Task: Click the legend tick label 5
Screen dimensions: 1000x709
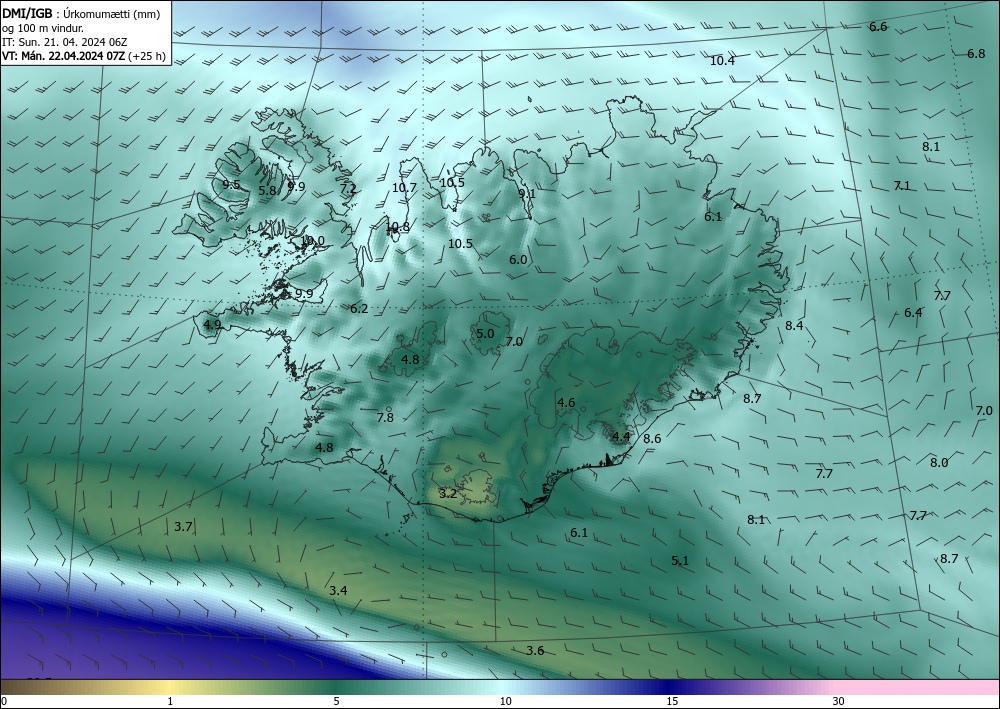Action: tap(336, 702)
